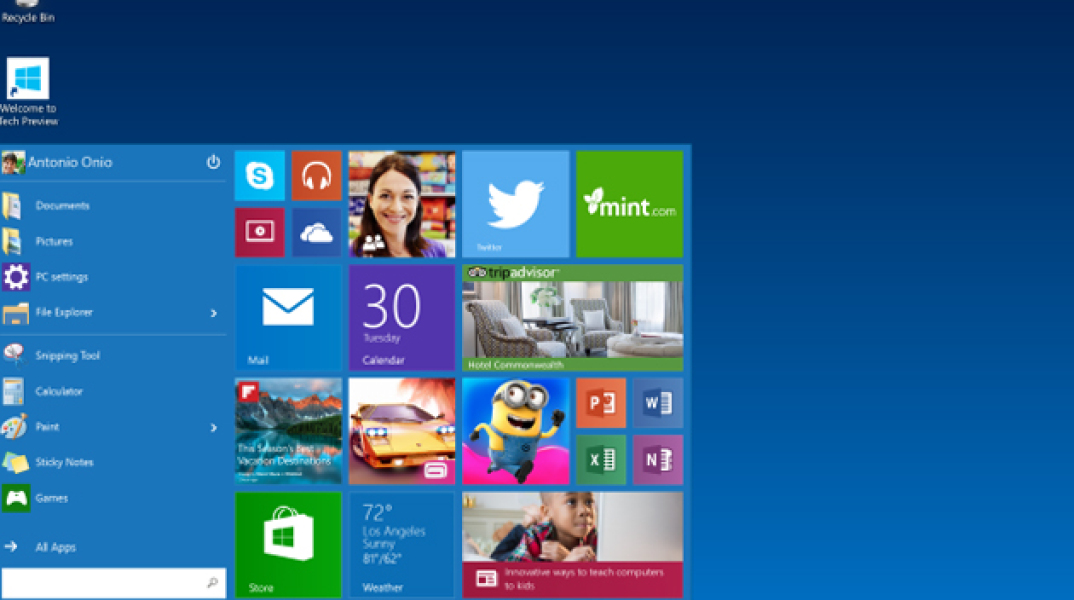
Task: Select PC settings in the Start menu
Action: coord(61,277)
